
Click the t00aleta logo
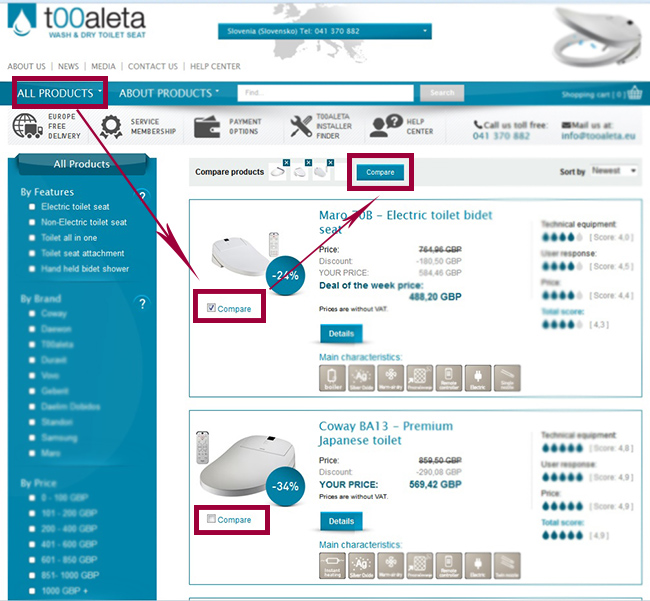[77, 21]
